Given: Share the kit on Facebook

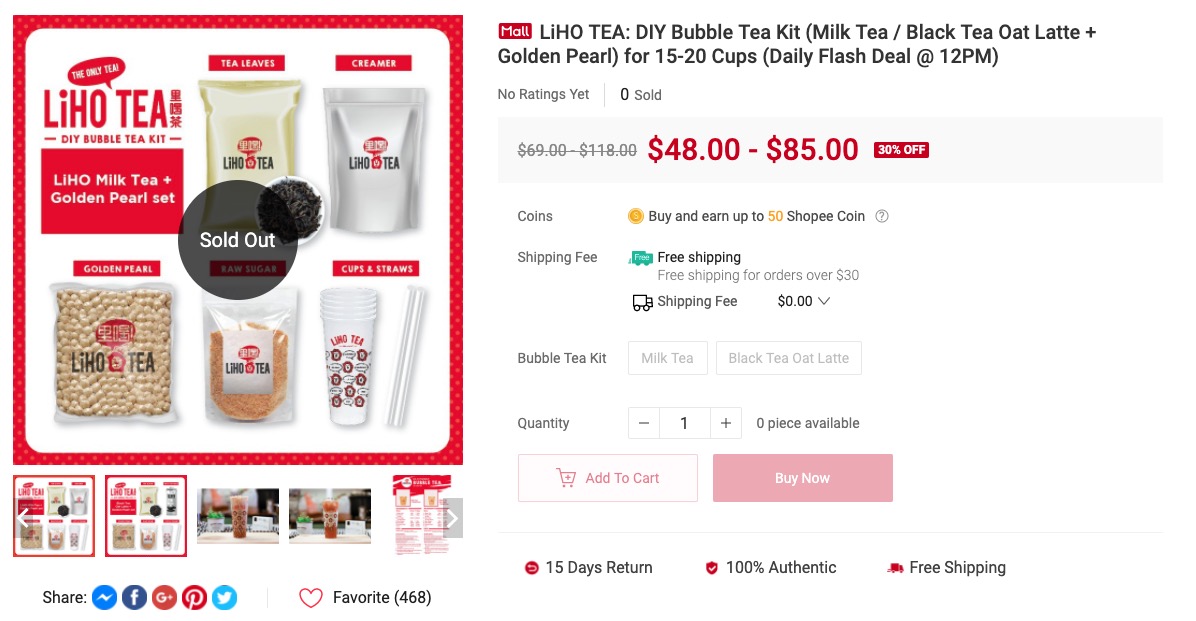Looking at the screenshot, I should click(x=134, y=597).
